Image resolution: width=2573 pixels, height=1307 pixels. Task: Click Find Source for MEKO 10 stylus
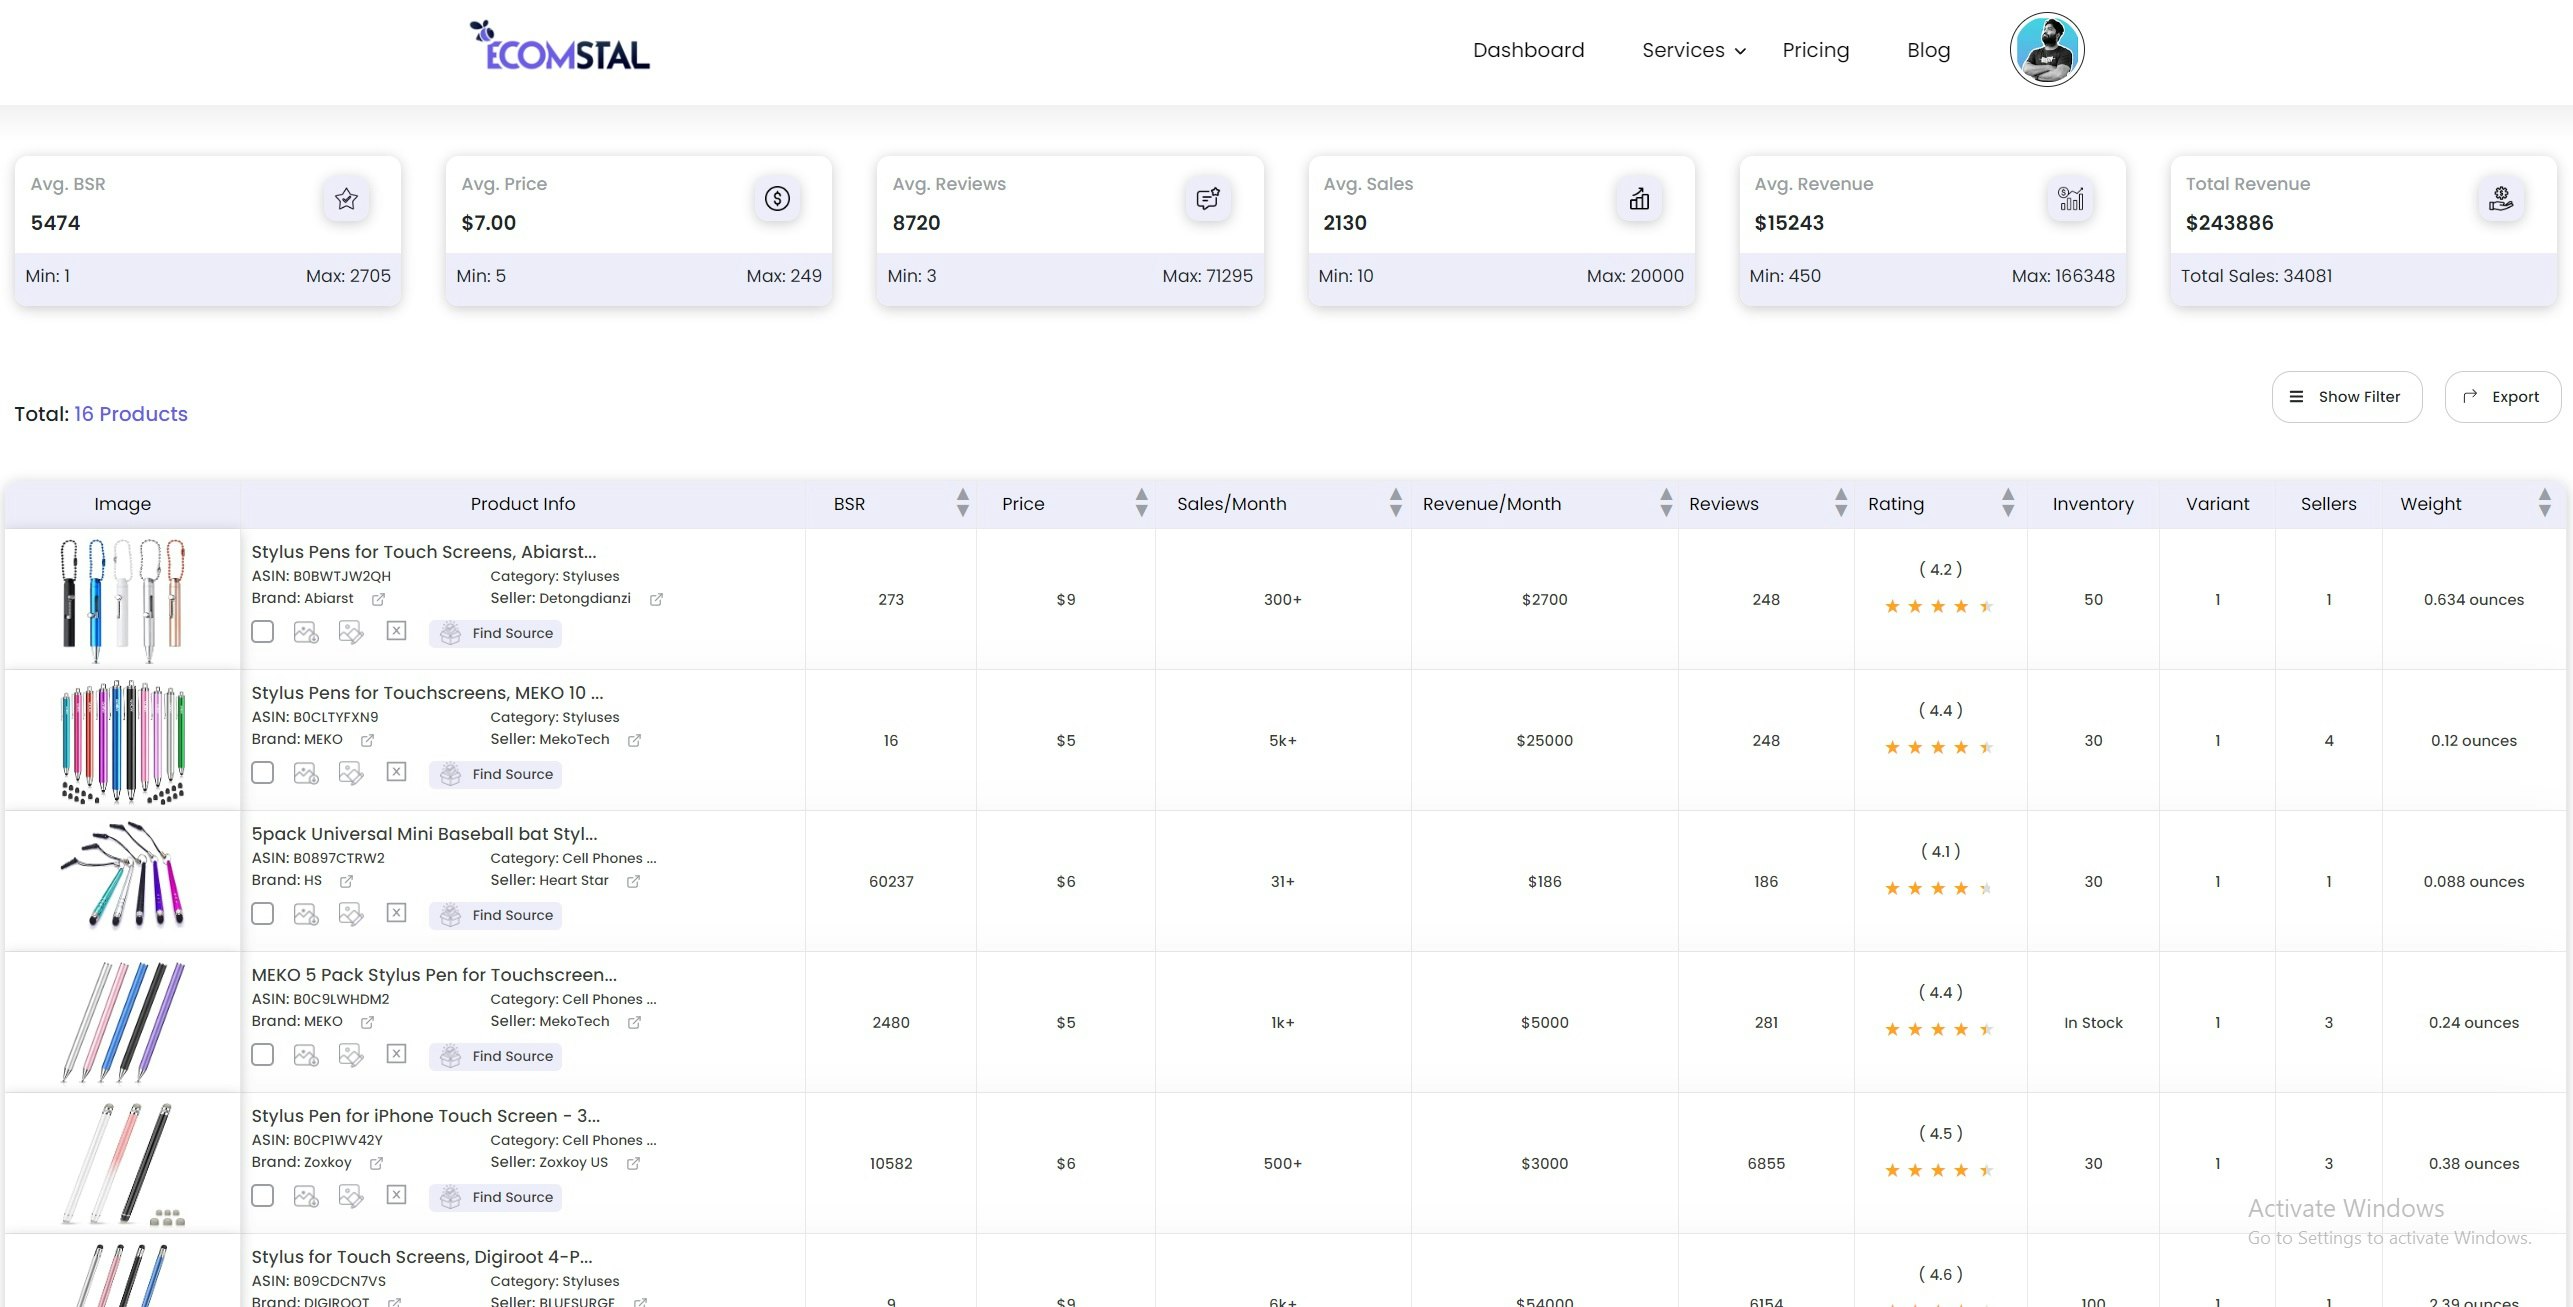click(495, 774)
